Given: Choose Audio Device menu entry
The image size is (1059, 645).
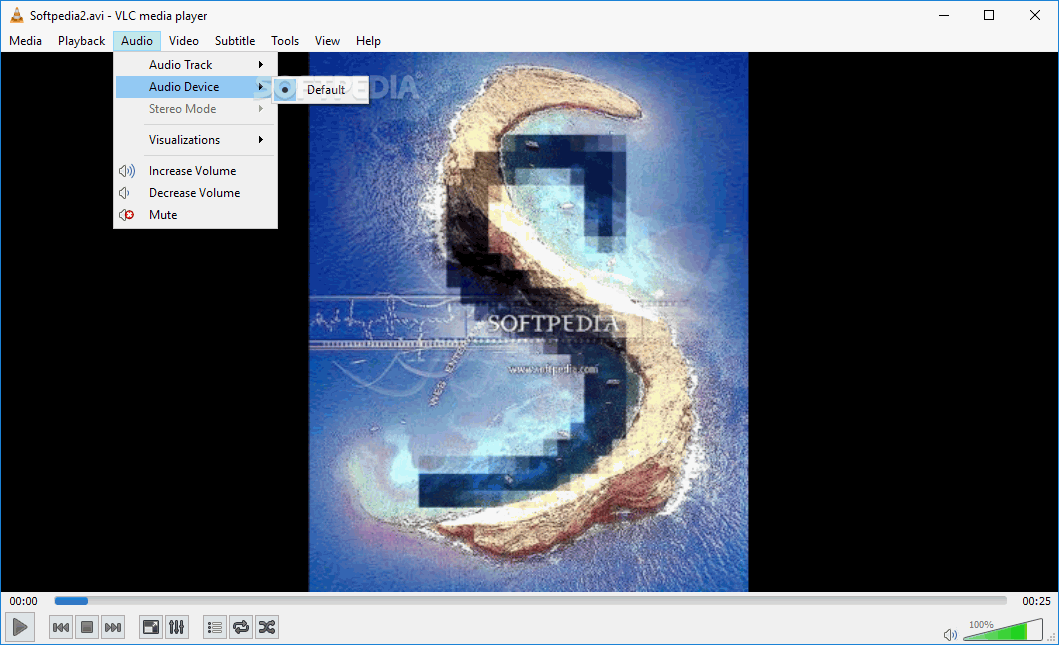Looking at the screenshot, I should click(195, 86).
